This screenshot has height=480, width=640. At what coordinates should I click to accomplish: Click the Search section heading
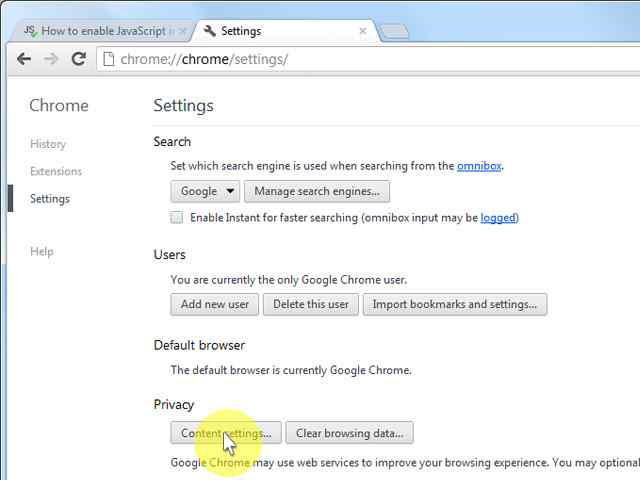[172, 142]
